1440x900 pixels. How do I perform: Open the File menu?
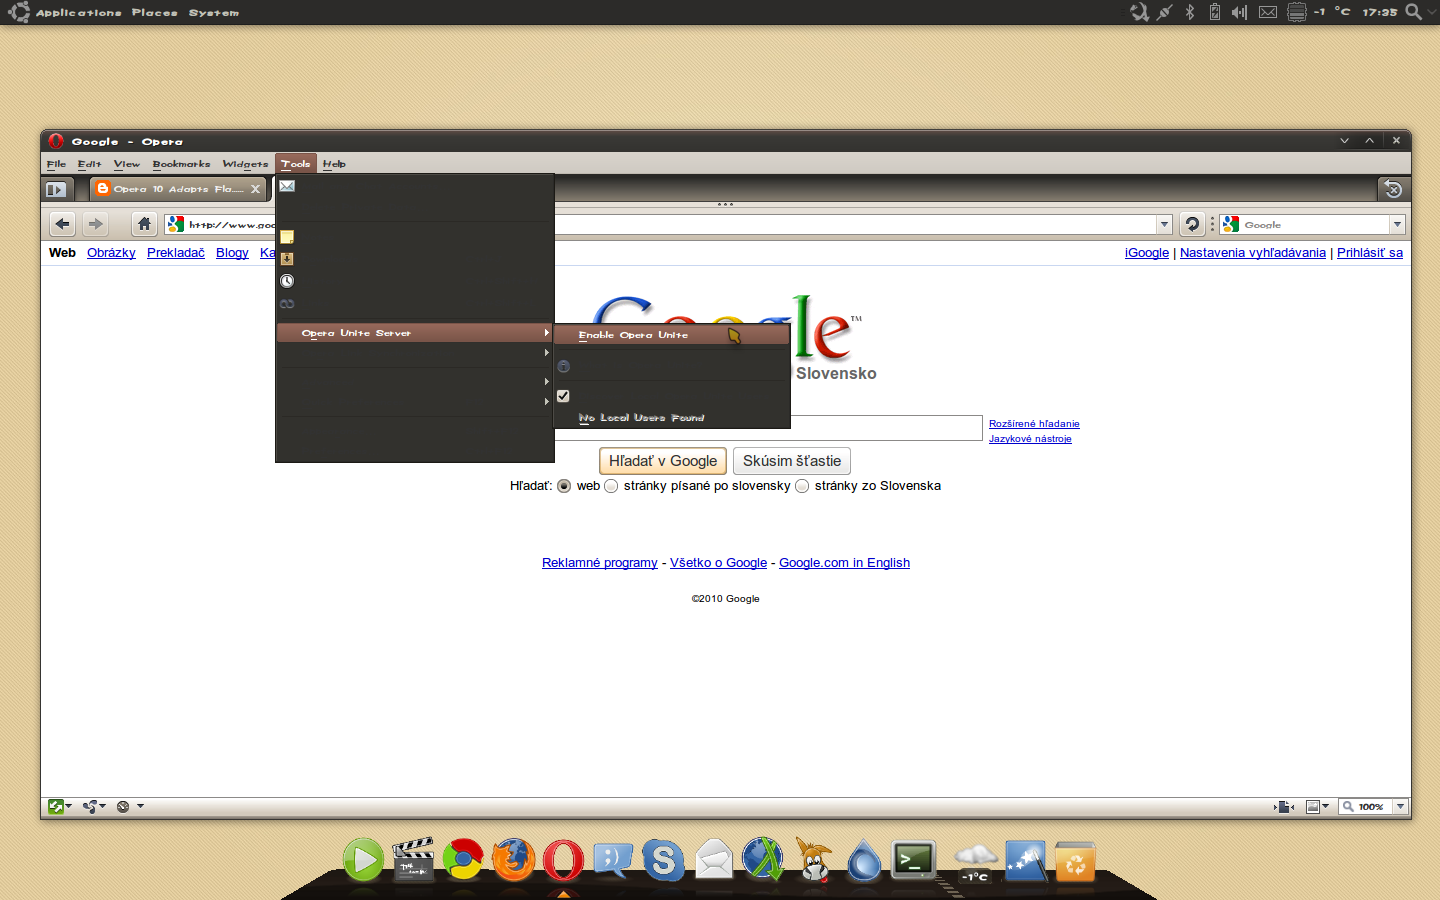[x=56, y=164]
